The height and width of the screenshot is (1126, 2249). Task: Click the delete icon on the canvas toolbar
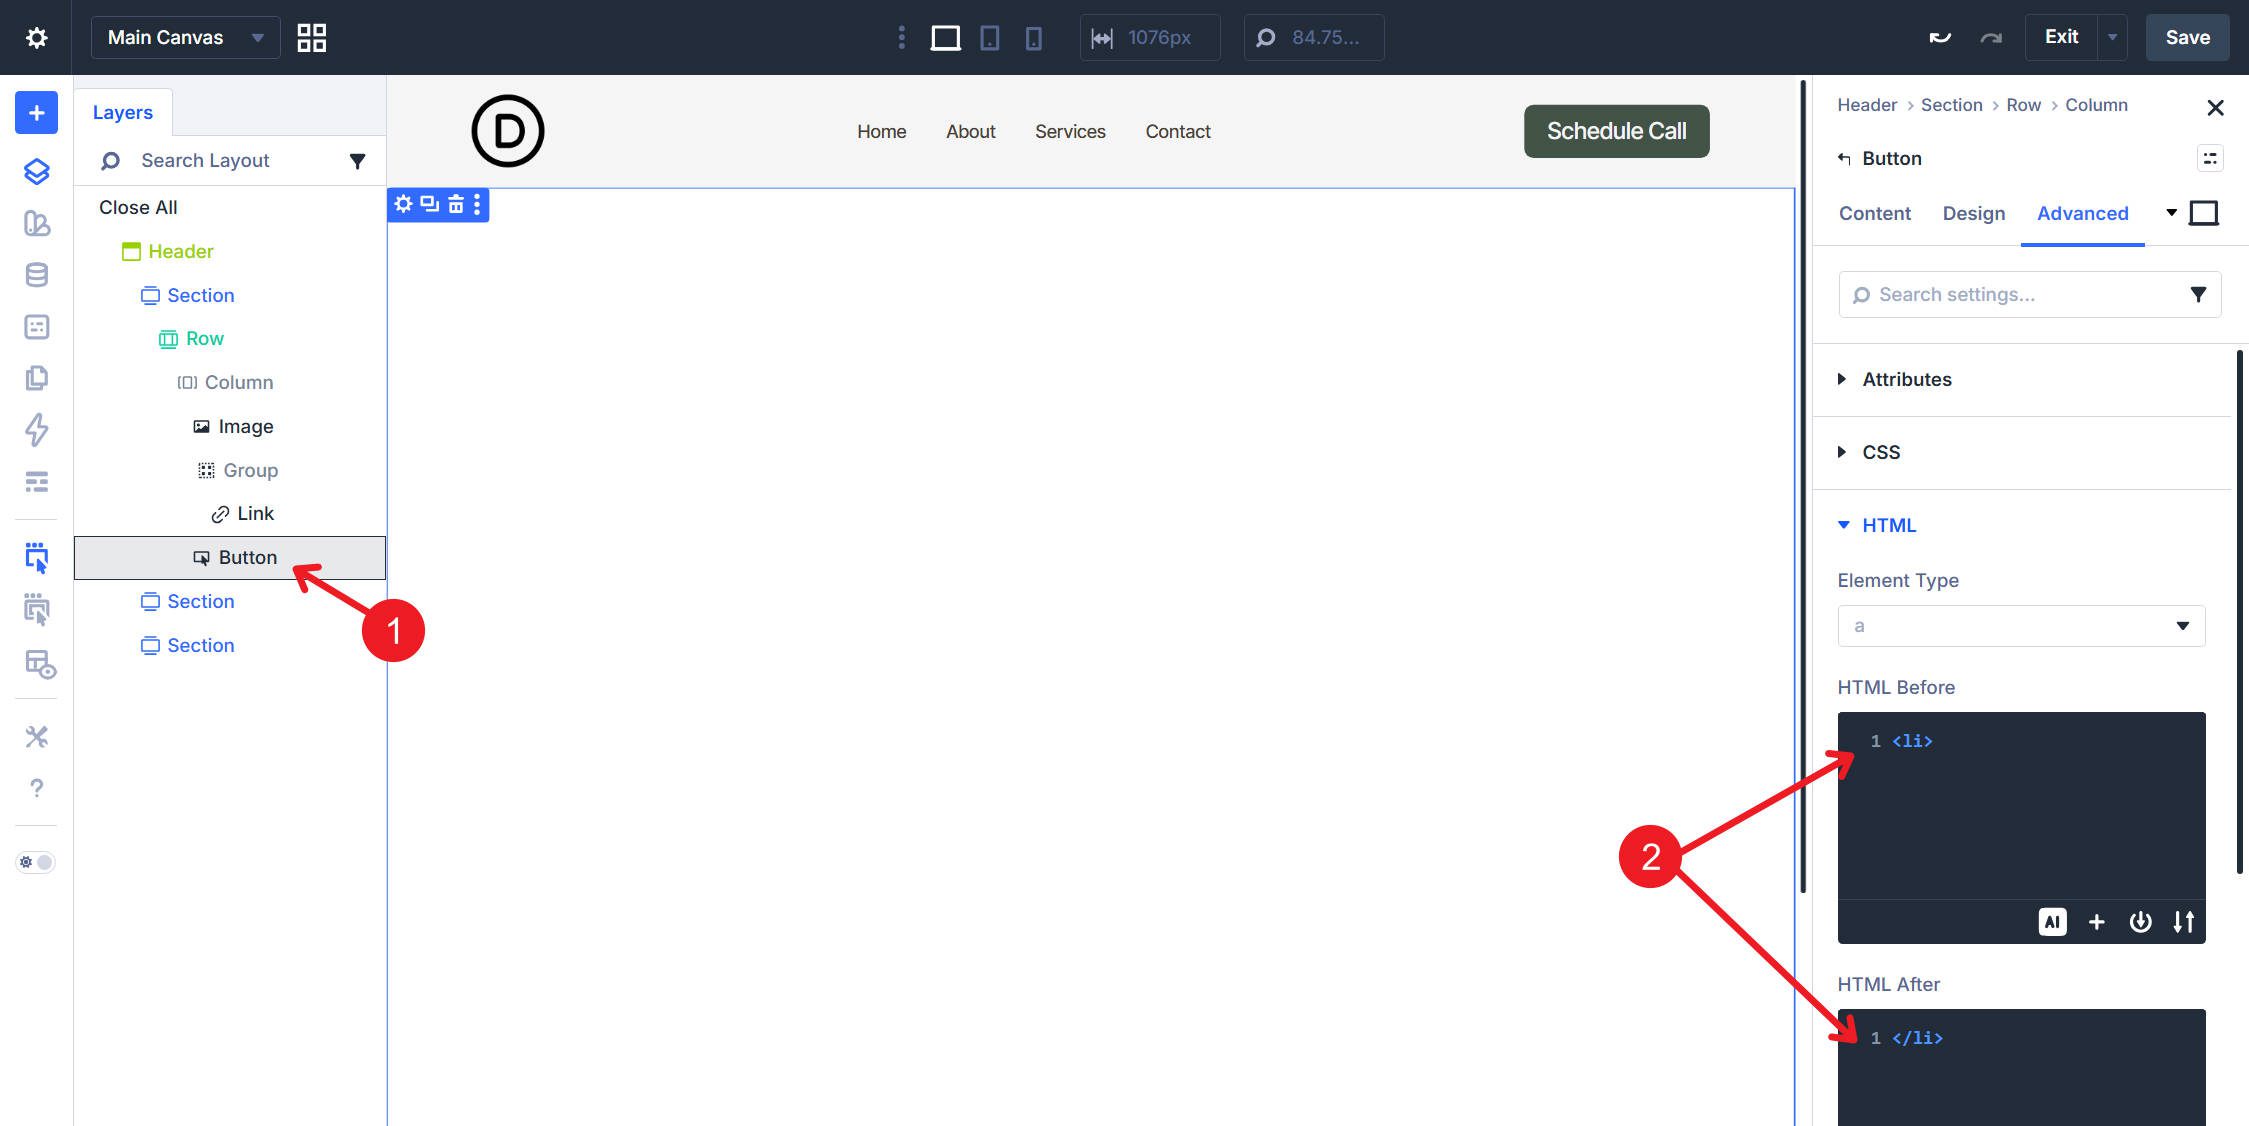coord(454,204)
